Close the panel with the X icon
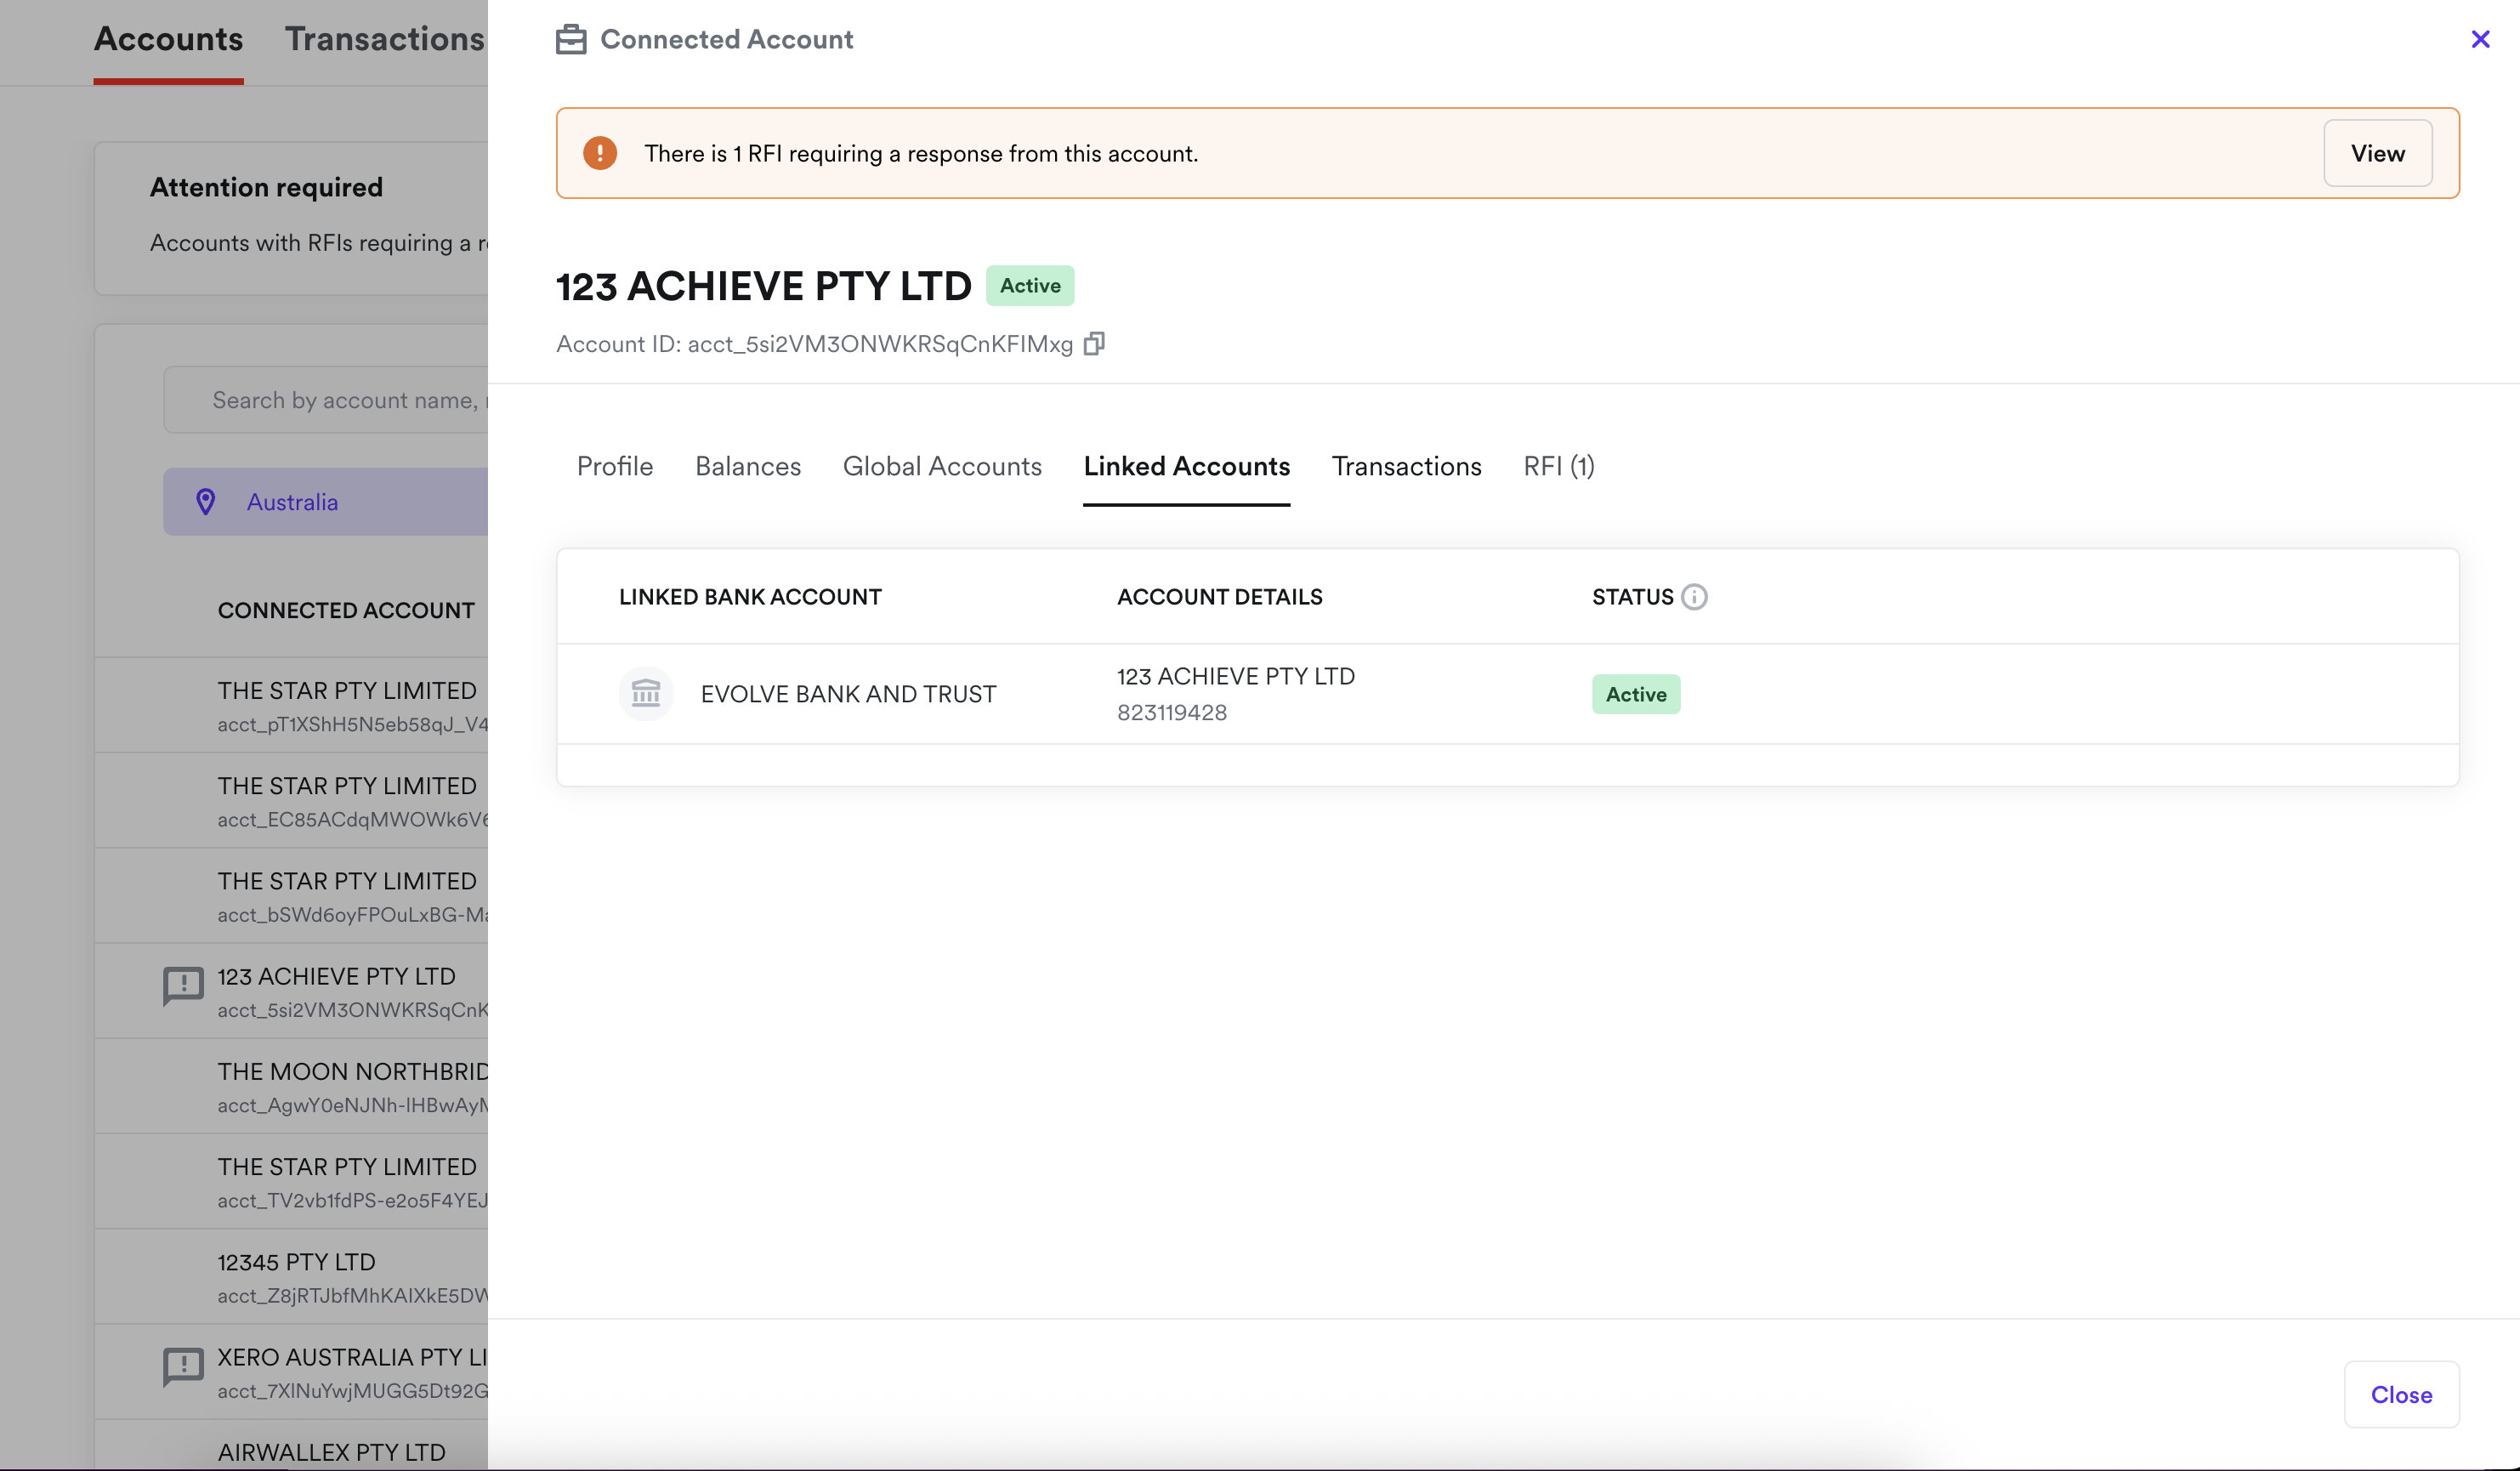Image resolution: width=2520 pixels, height=1471 pixels. 2480,39
